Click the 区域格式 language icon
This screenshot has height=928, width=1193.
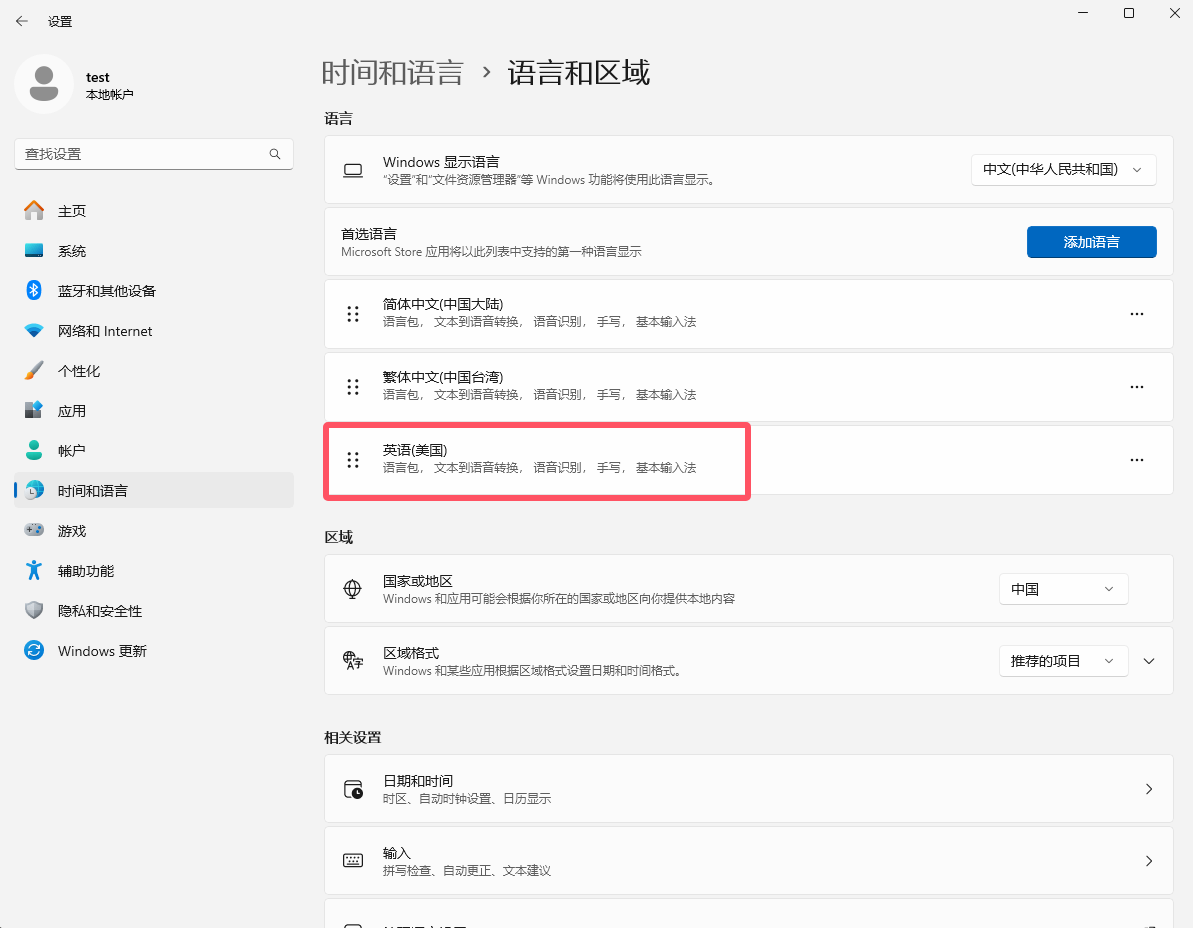tap(353, 660)
